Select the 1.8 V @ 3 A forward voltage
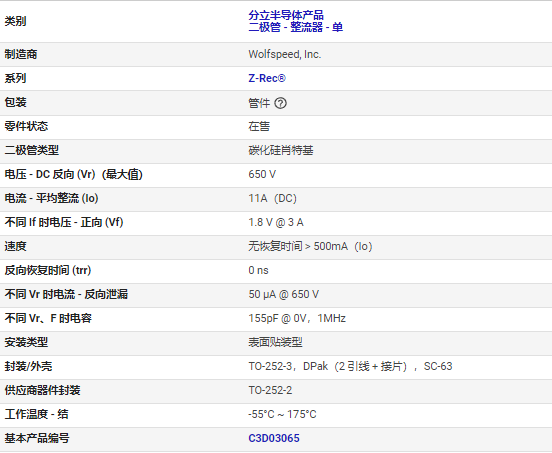552x453 pixels. coord(276,222)
